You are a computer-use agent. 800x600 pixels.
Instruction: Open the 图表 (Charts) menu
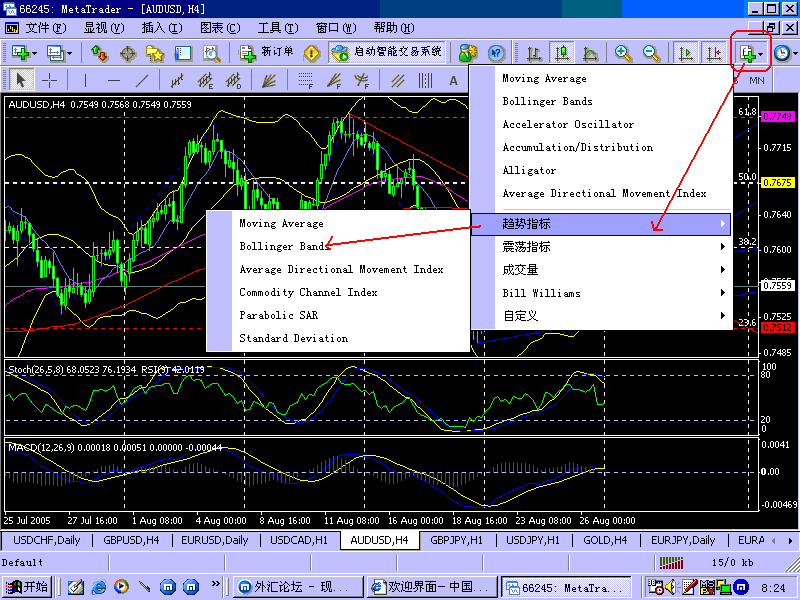(x=219, y=27)
